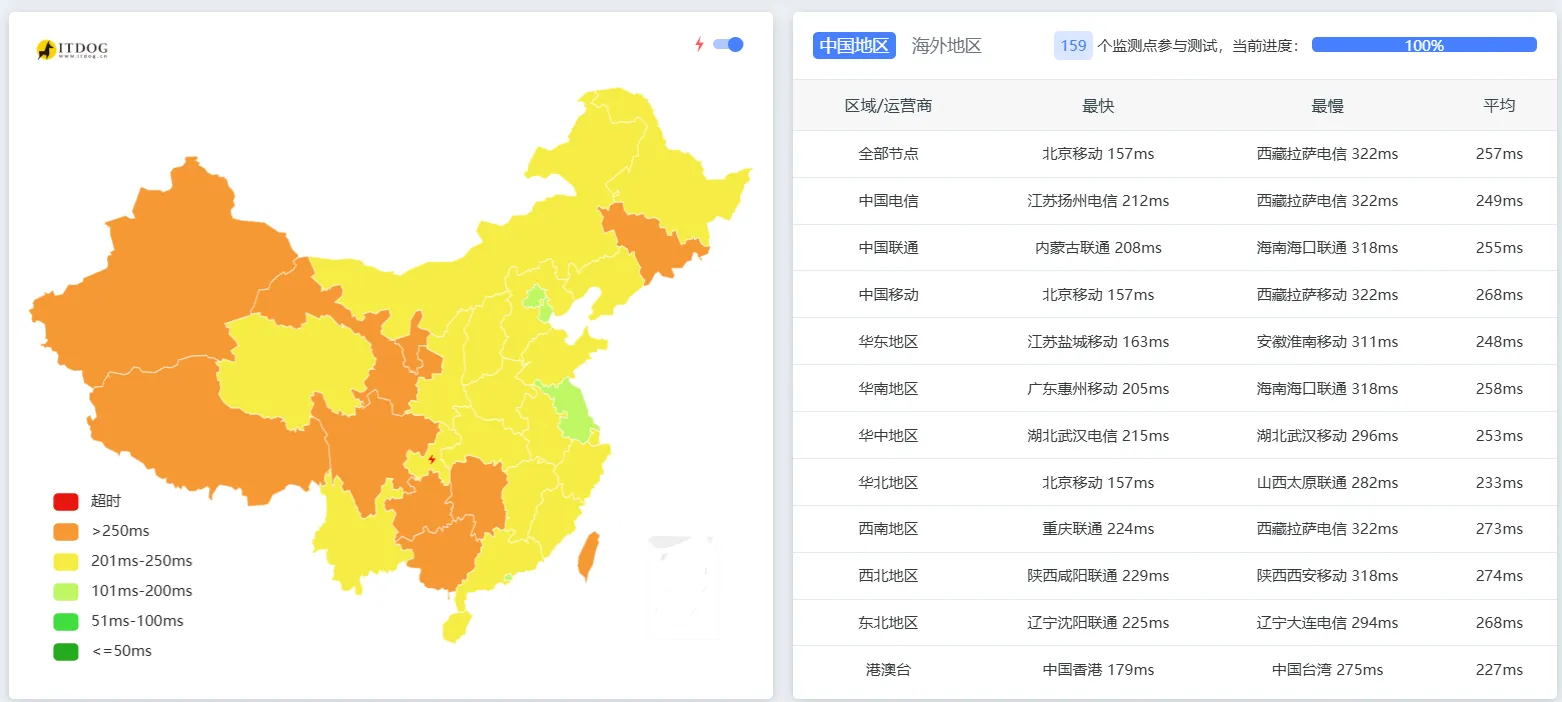Click the 超时 red legend swatch
Screen dimensions: 1562x702
click(65, 501)
